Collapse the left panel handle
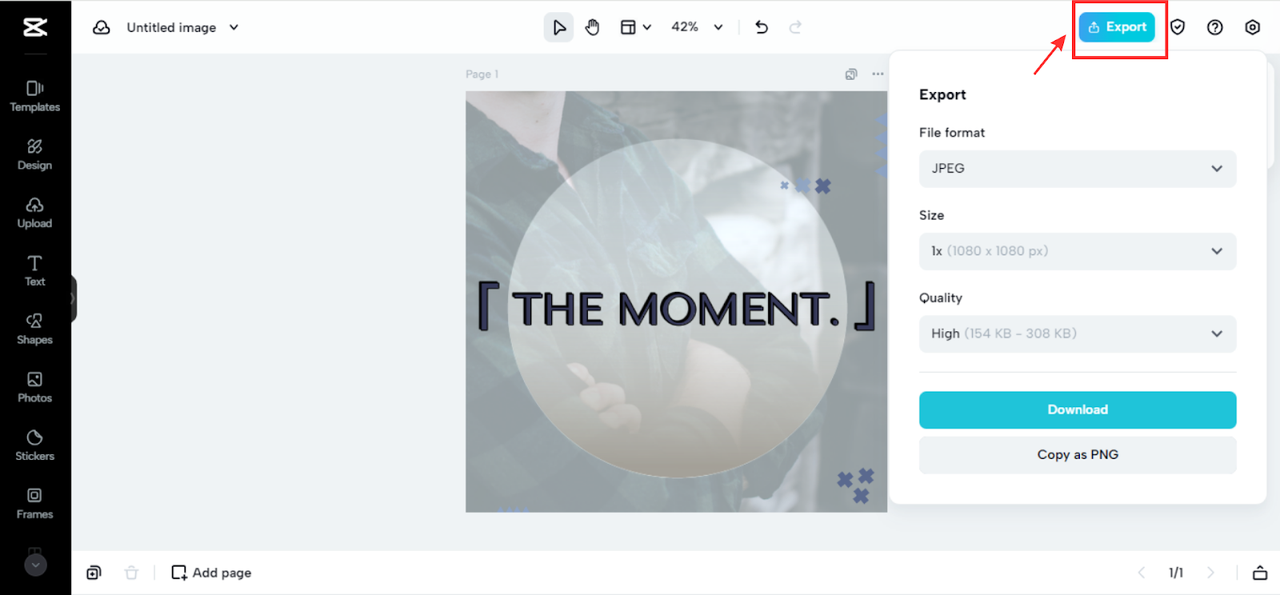The height and width of the screenshot is (595, 1280). click(73, 299)
